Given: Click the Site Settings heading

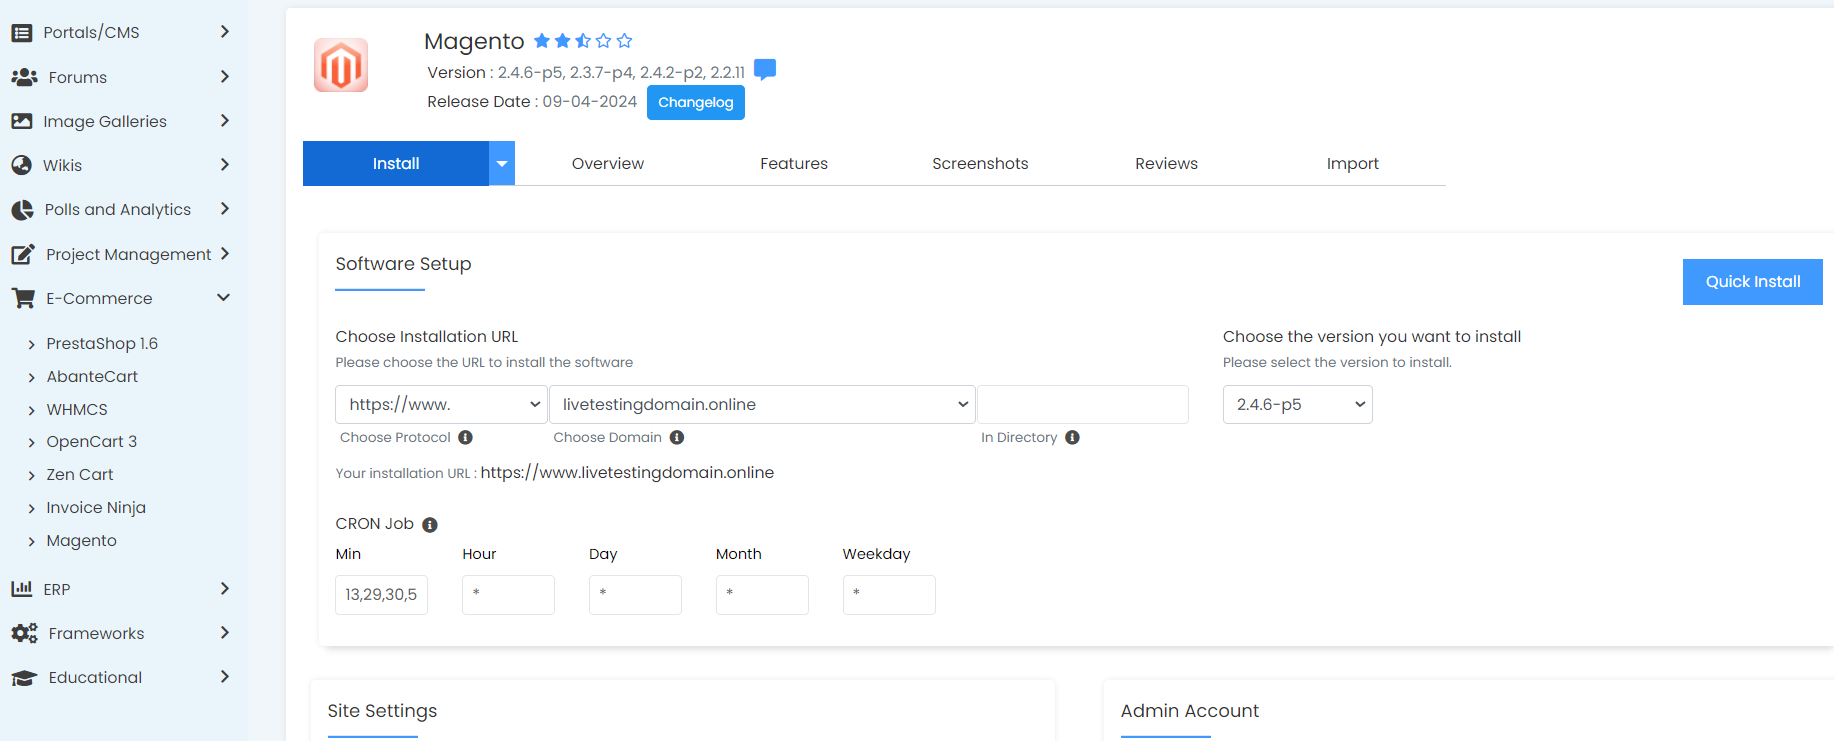Looking at the screenshot, I should 382,711.
